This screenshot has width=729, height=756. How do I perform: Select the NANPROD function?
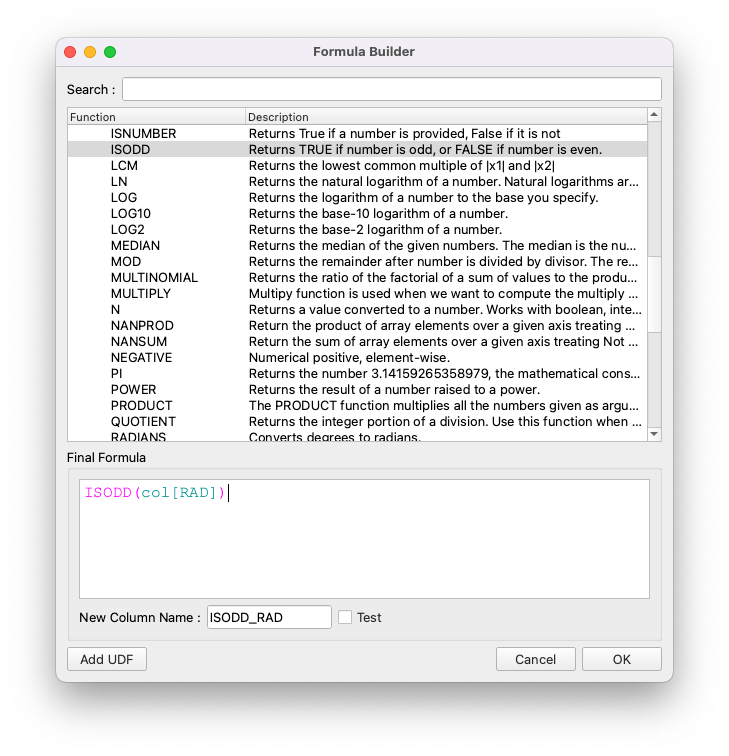(x=357, y=325)
